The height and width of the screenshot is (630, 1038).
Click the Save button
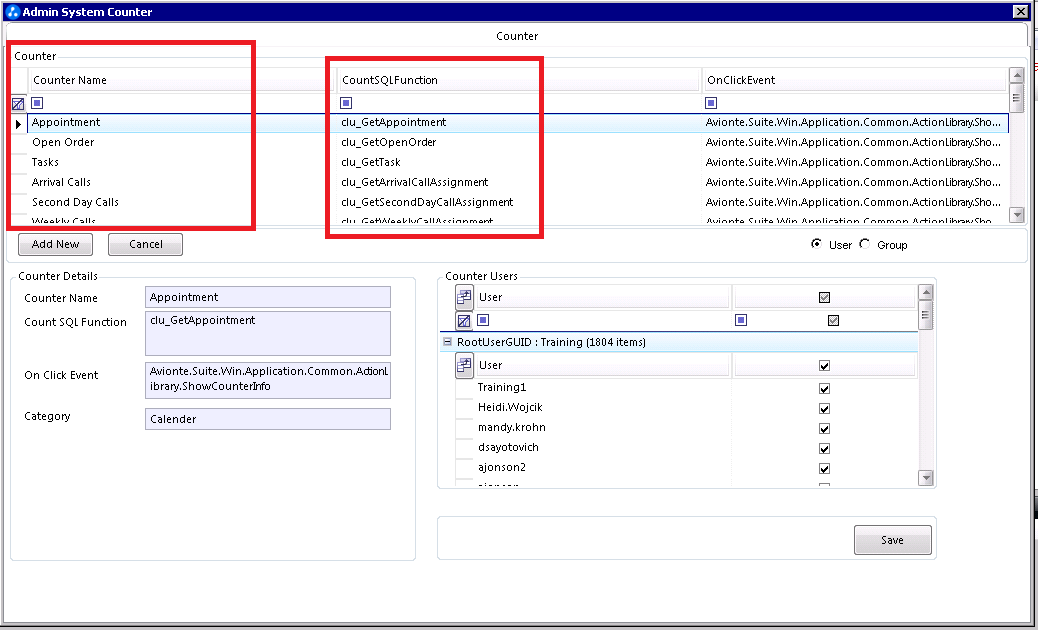click(891, 540)
